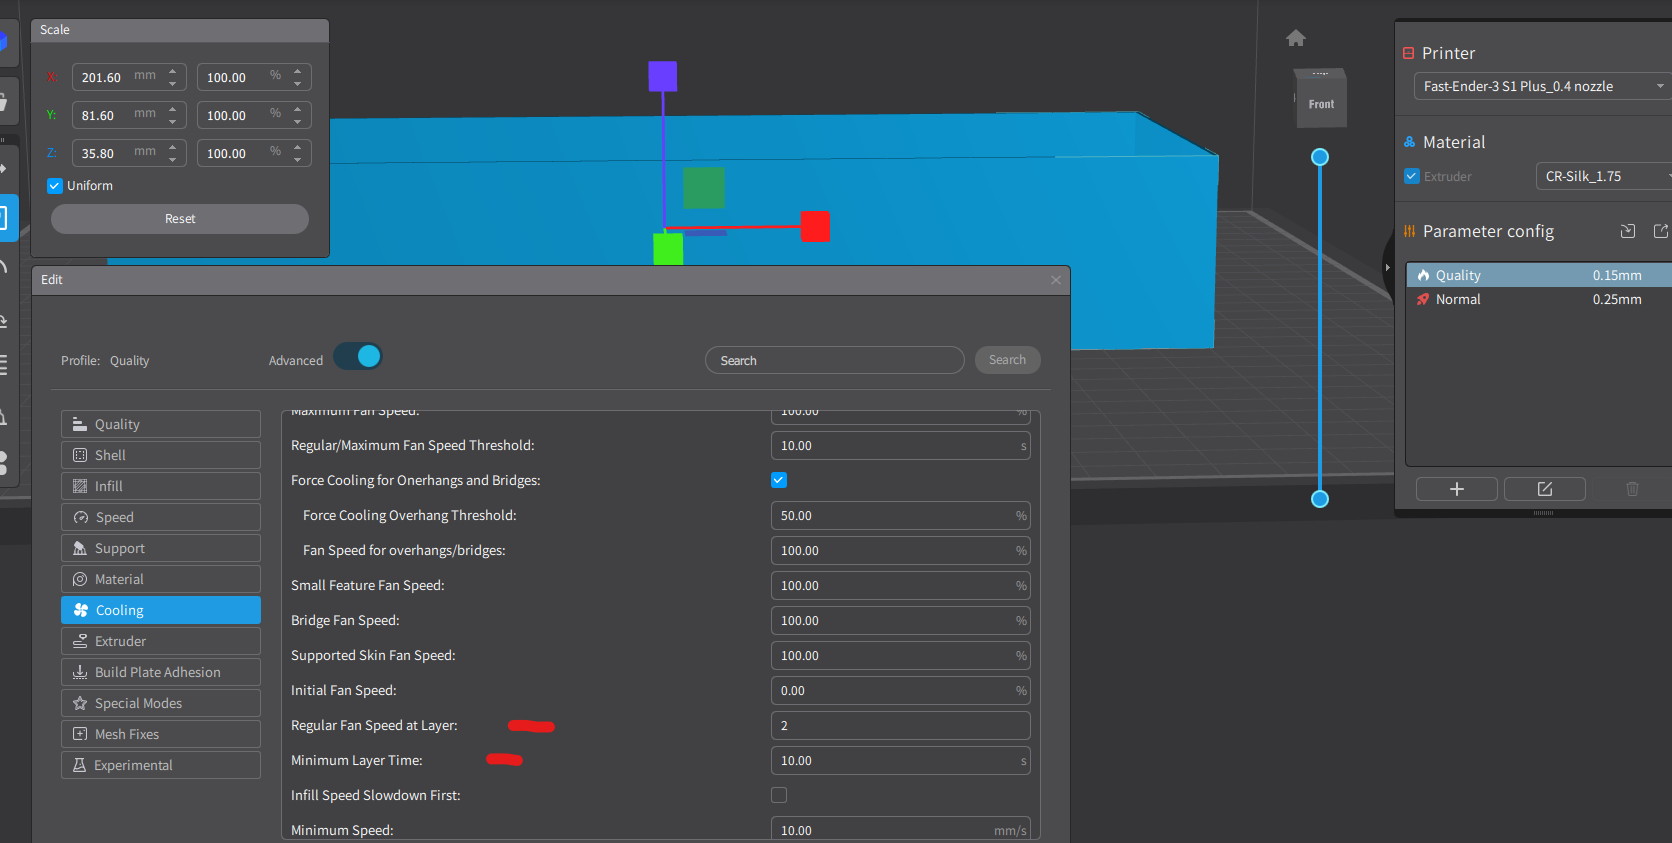Screen dimensions: 1672x843
Task: Click the edit profile pencil icon
Action: (1545, 489)
